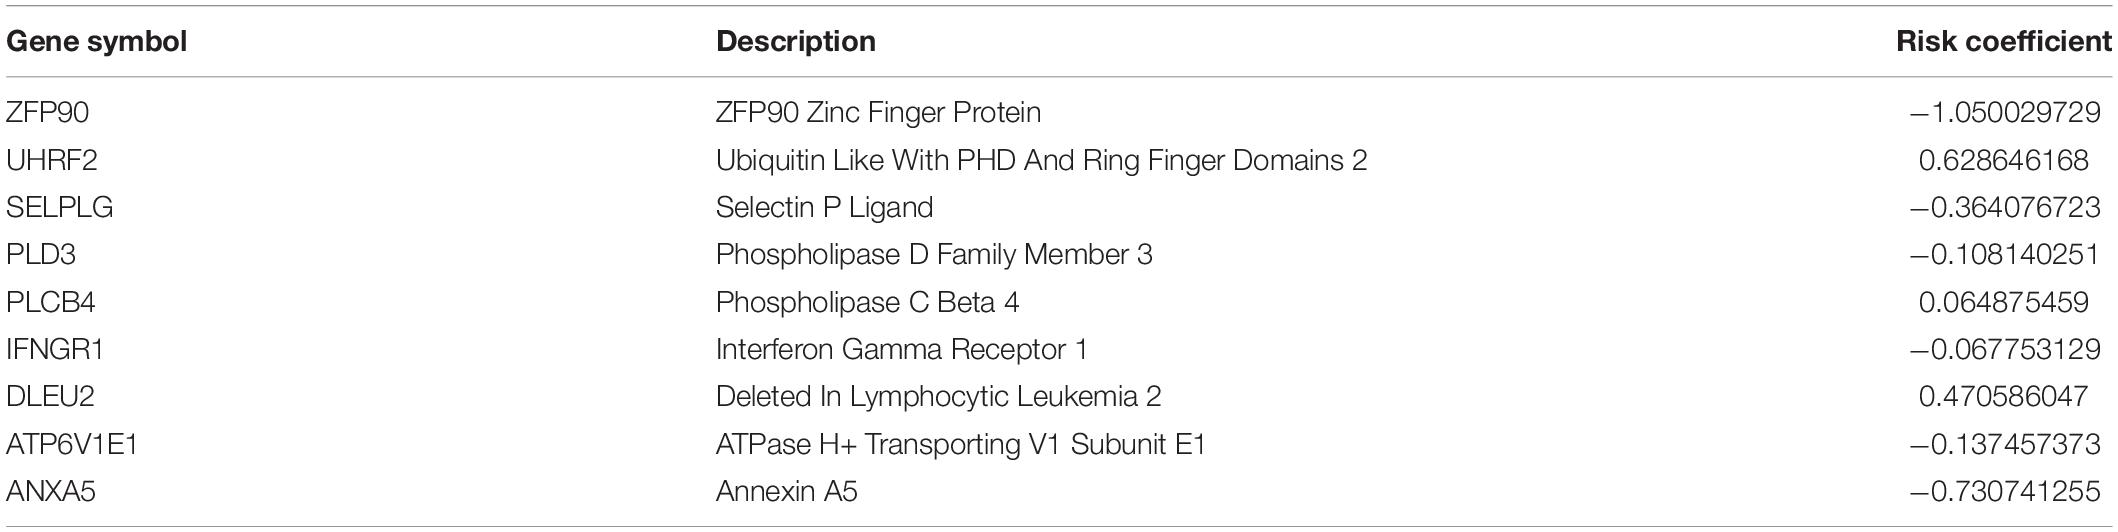The width and height of the screenshot is (2118, 532).
Task: Click the ZFP90 Zinc Finger Protein description
Action: [879, 112]
